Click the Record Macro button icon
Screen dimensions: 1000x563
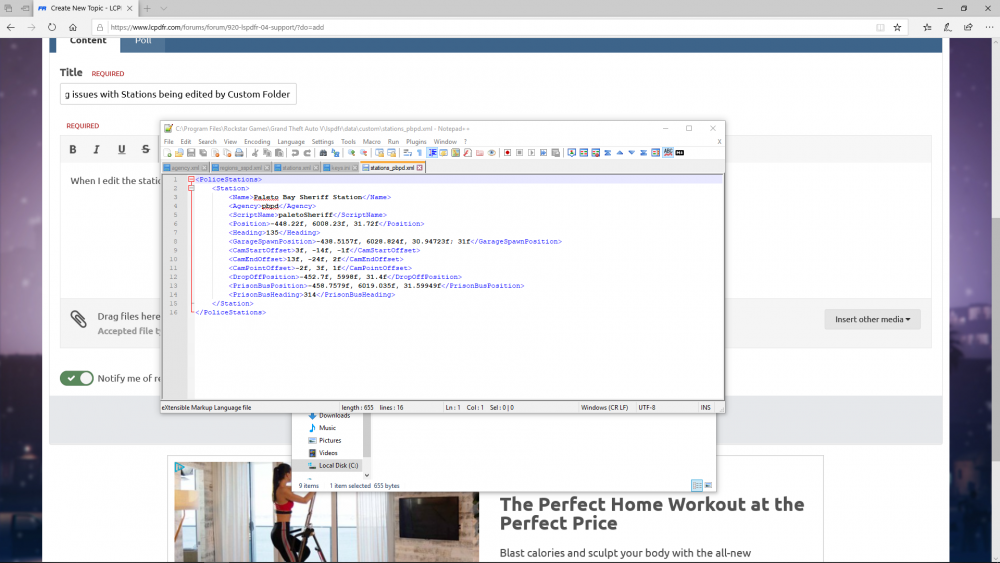[x=507, y=153]
